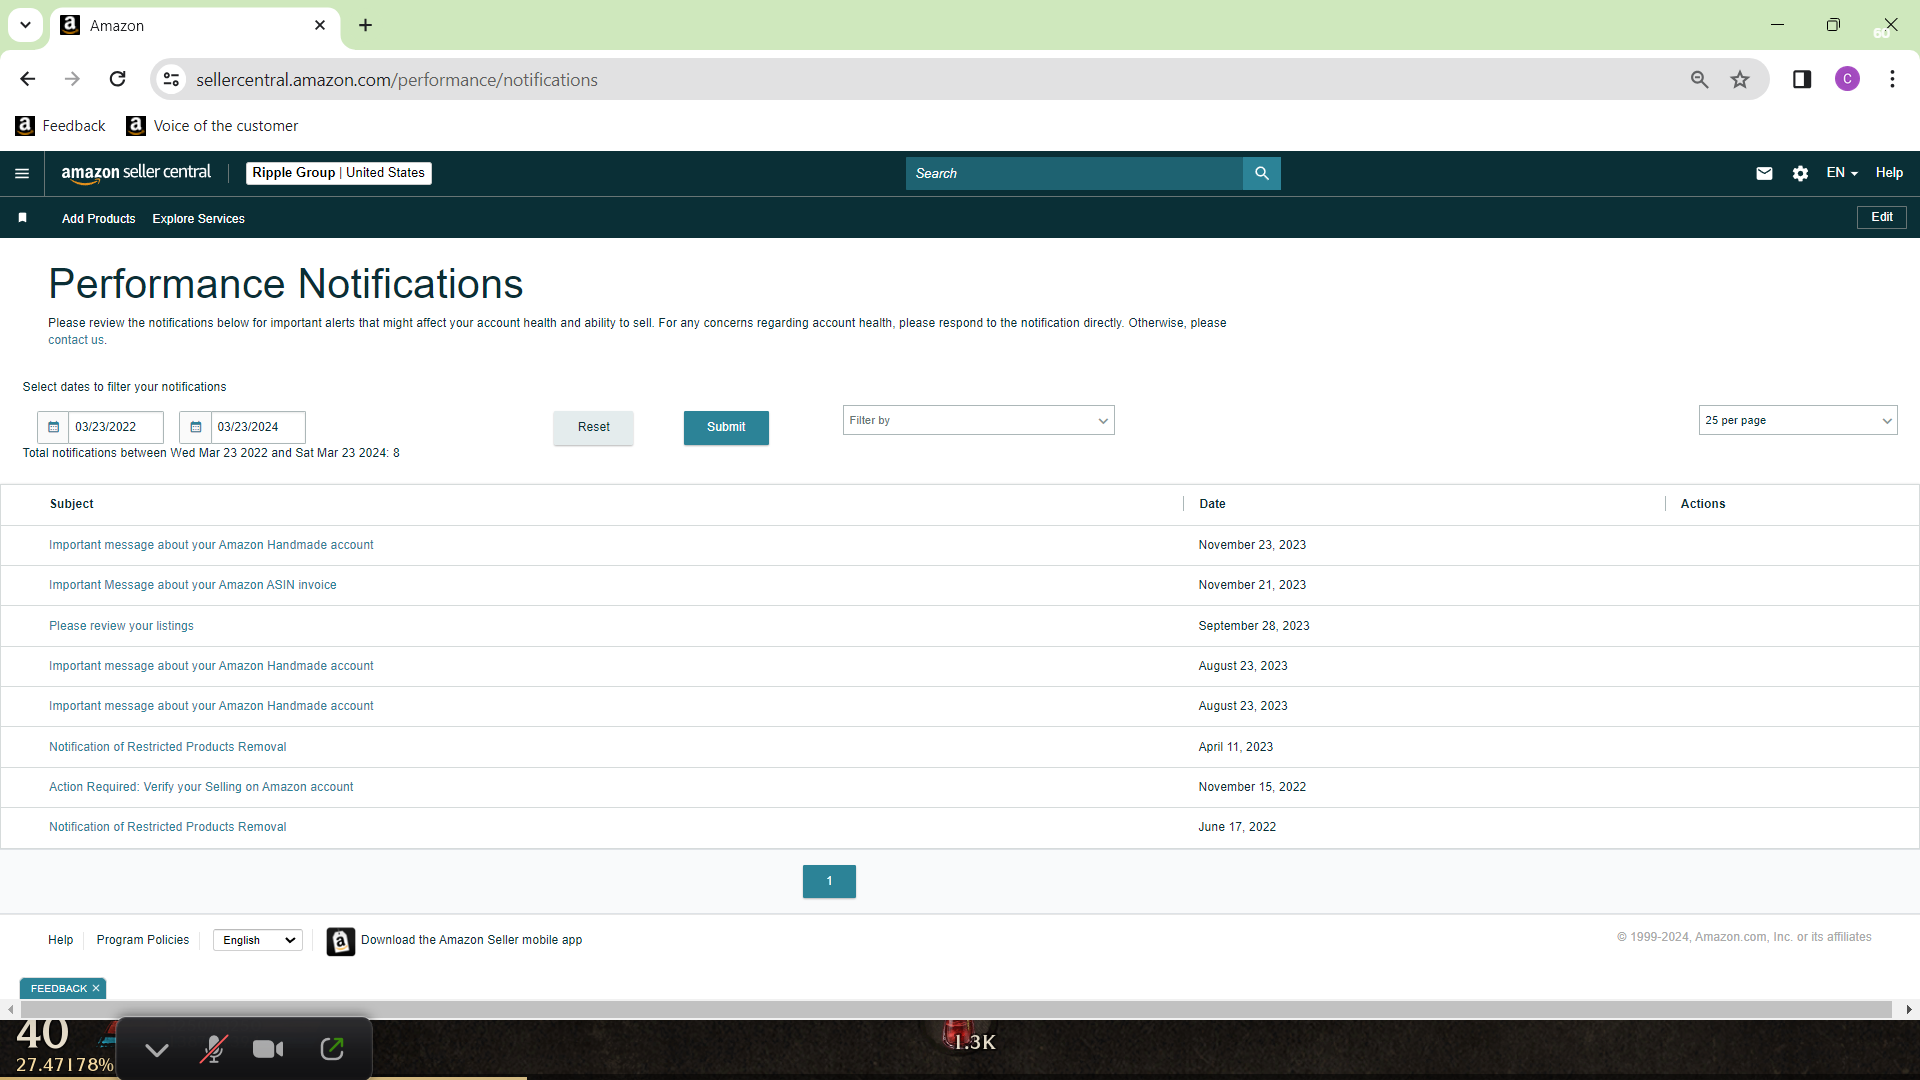Screen dimensions: 1920x1080
Task: Click the search magnifier button
Action: tap(1262, 174)
